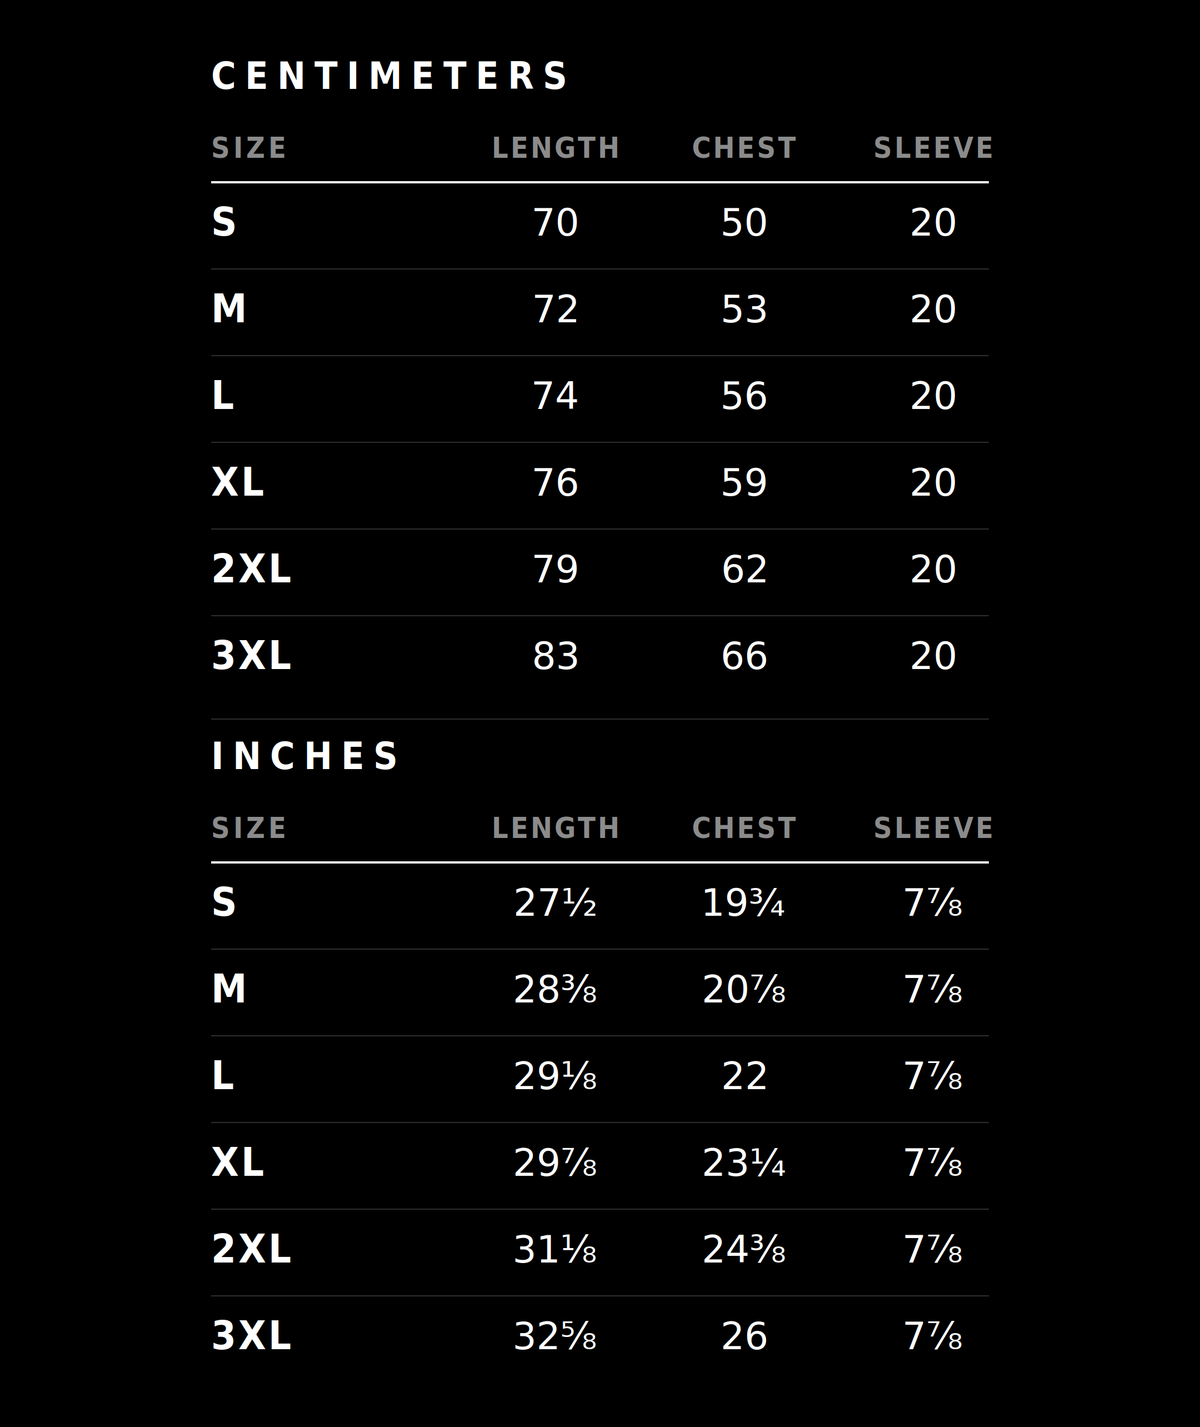Click the 3XL label in centimeters table
Screen dimensions: 1200x1427
coord(251,656)
